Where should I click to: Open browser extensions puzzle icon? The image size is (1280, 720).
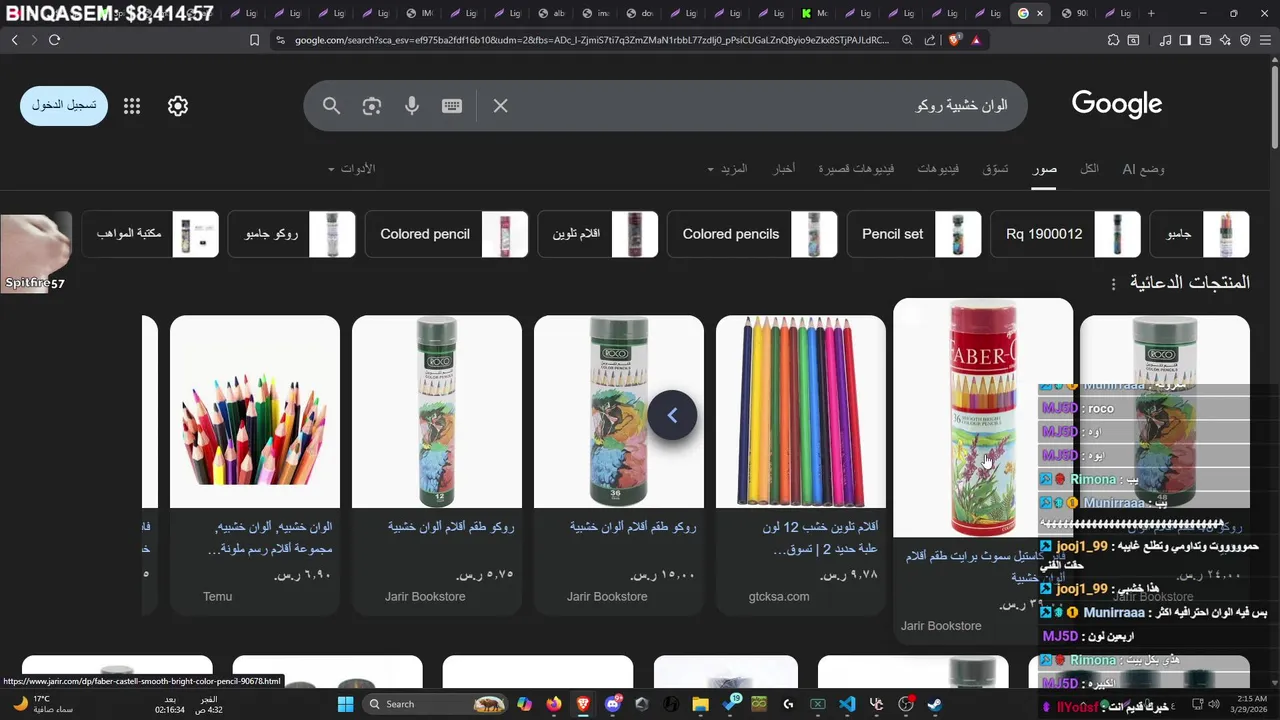point(1113,40)
